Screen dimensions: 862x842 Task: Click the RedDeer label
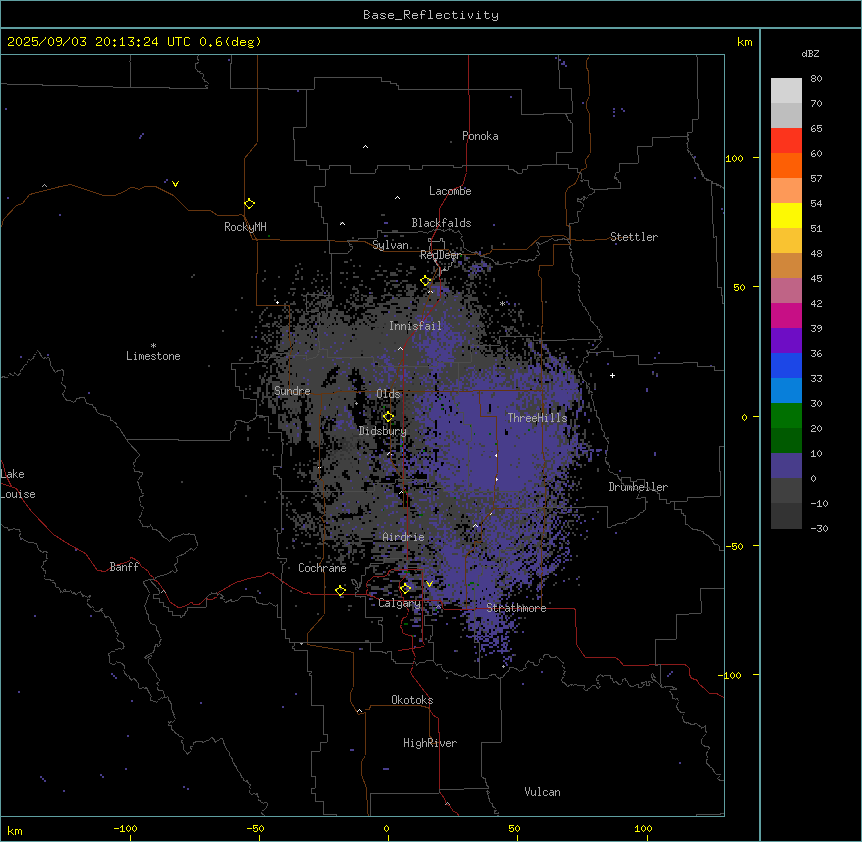coord(440,255)
